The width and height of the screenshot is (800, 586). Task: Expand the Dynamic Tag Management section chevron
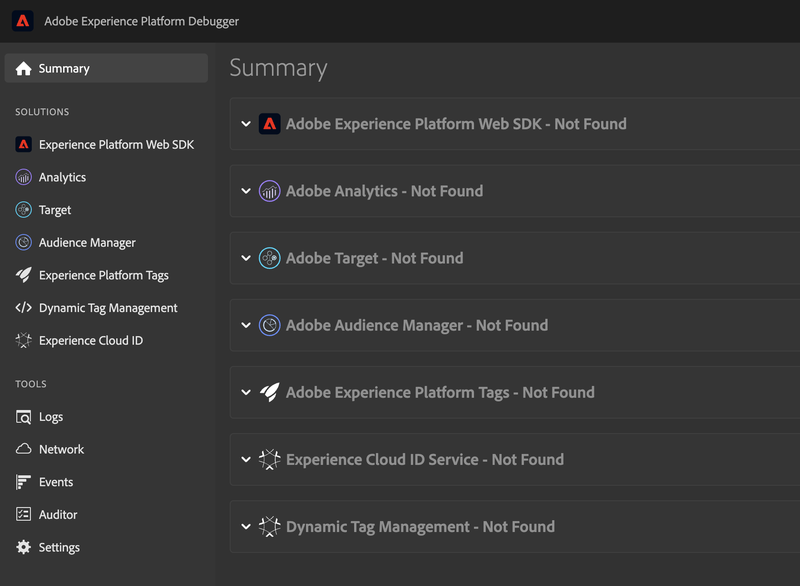coord(246,527)
